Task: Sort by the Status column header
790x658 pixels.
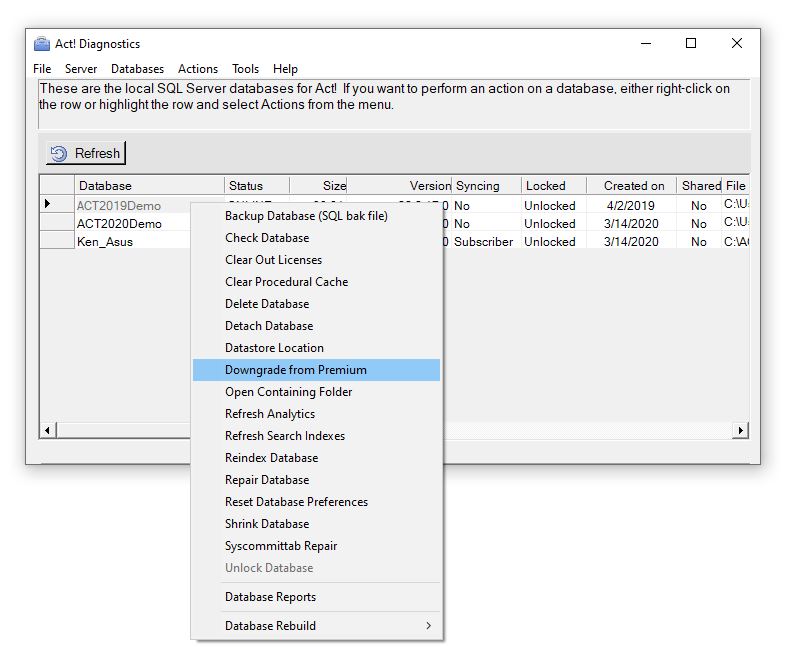Action: coord(256,186)
